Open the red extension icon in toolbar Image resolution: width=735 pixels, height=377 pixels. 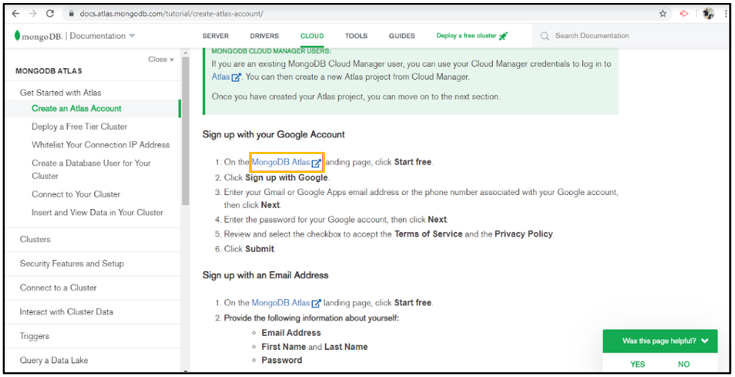684,14
